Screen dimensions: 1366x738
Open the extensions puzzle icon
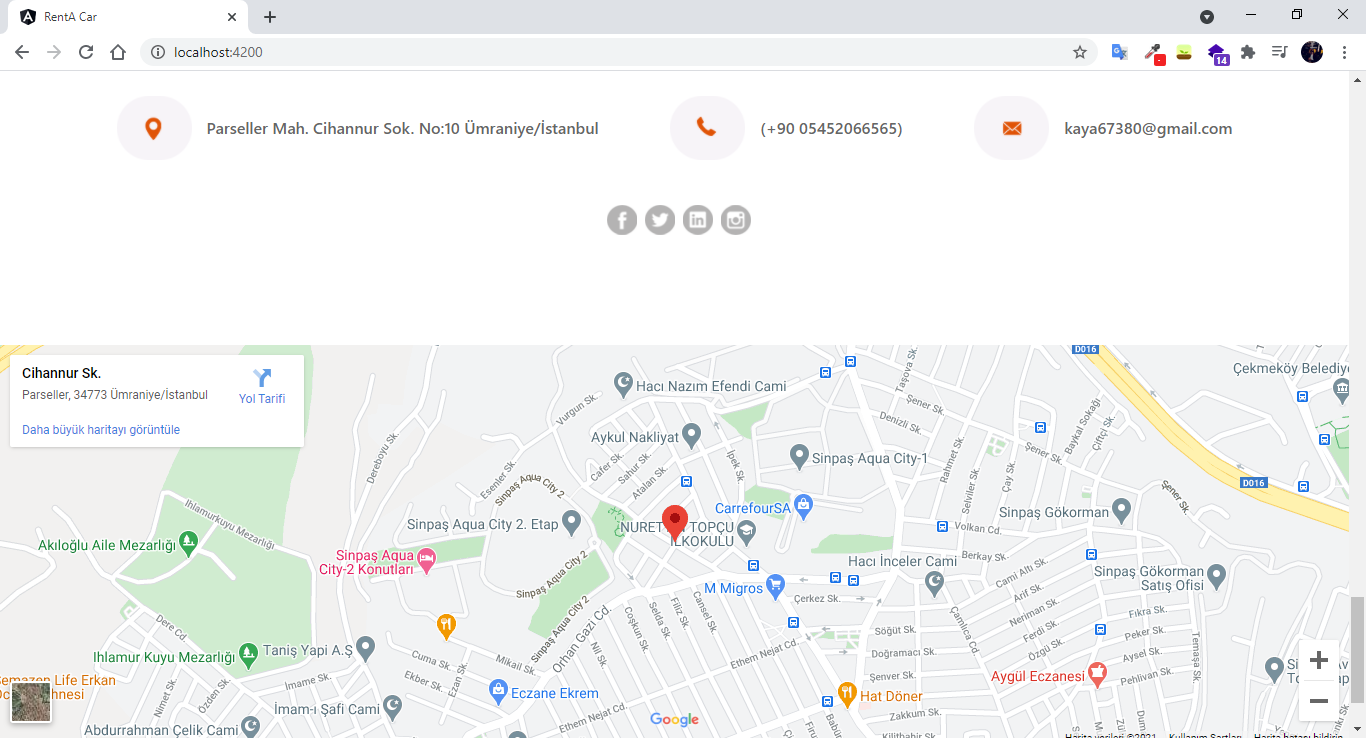pyautogui.click(x=1248, y=52)
